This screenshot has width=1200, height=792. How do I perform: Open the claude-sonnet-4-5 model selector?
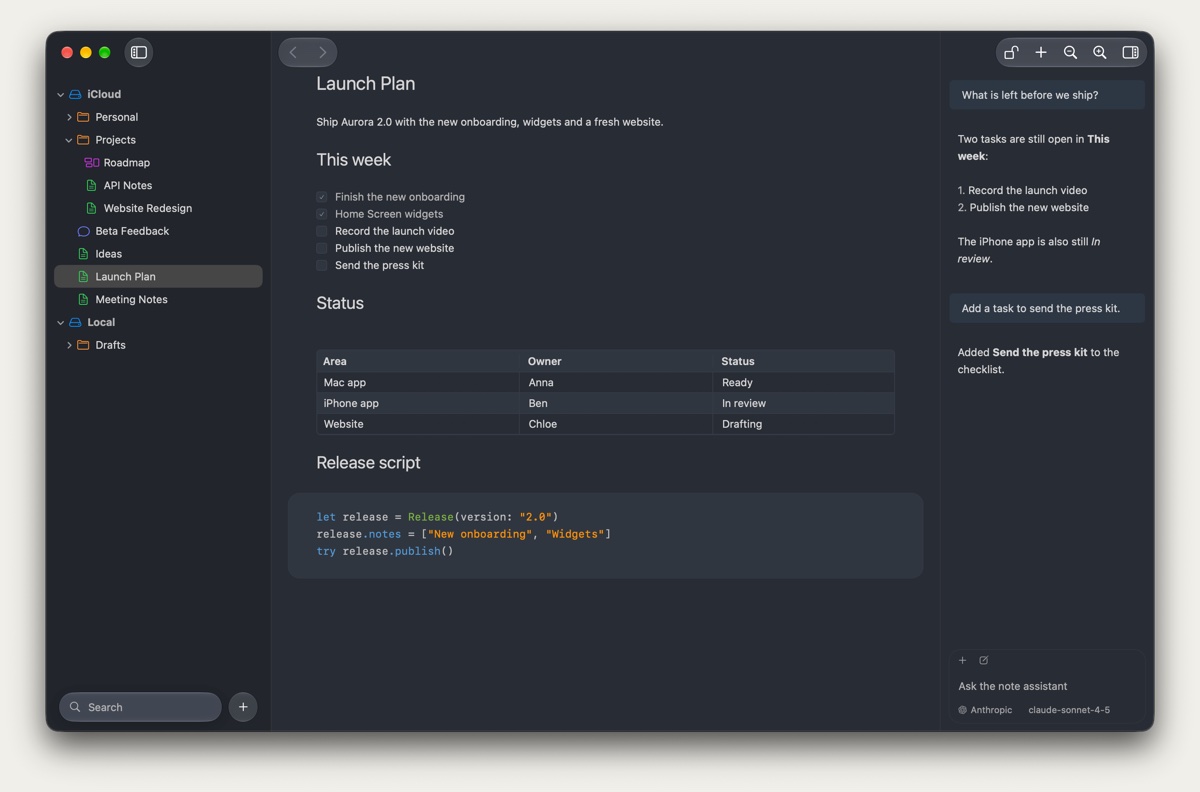click(x=1069, y=710)
